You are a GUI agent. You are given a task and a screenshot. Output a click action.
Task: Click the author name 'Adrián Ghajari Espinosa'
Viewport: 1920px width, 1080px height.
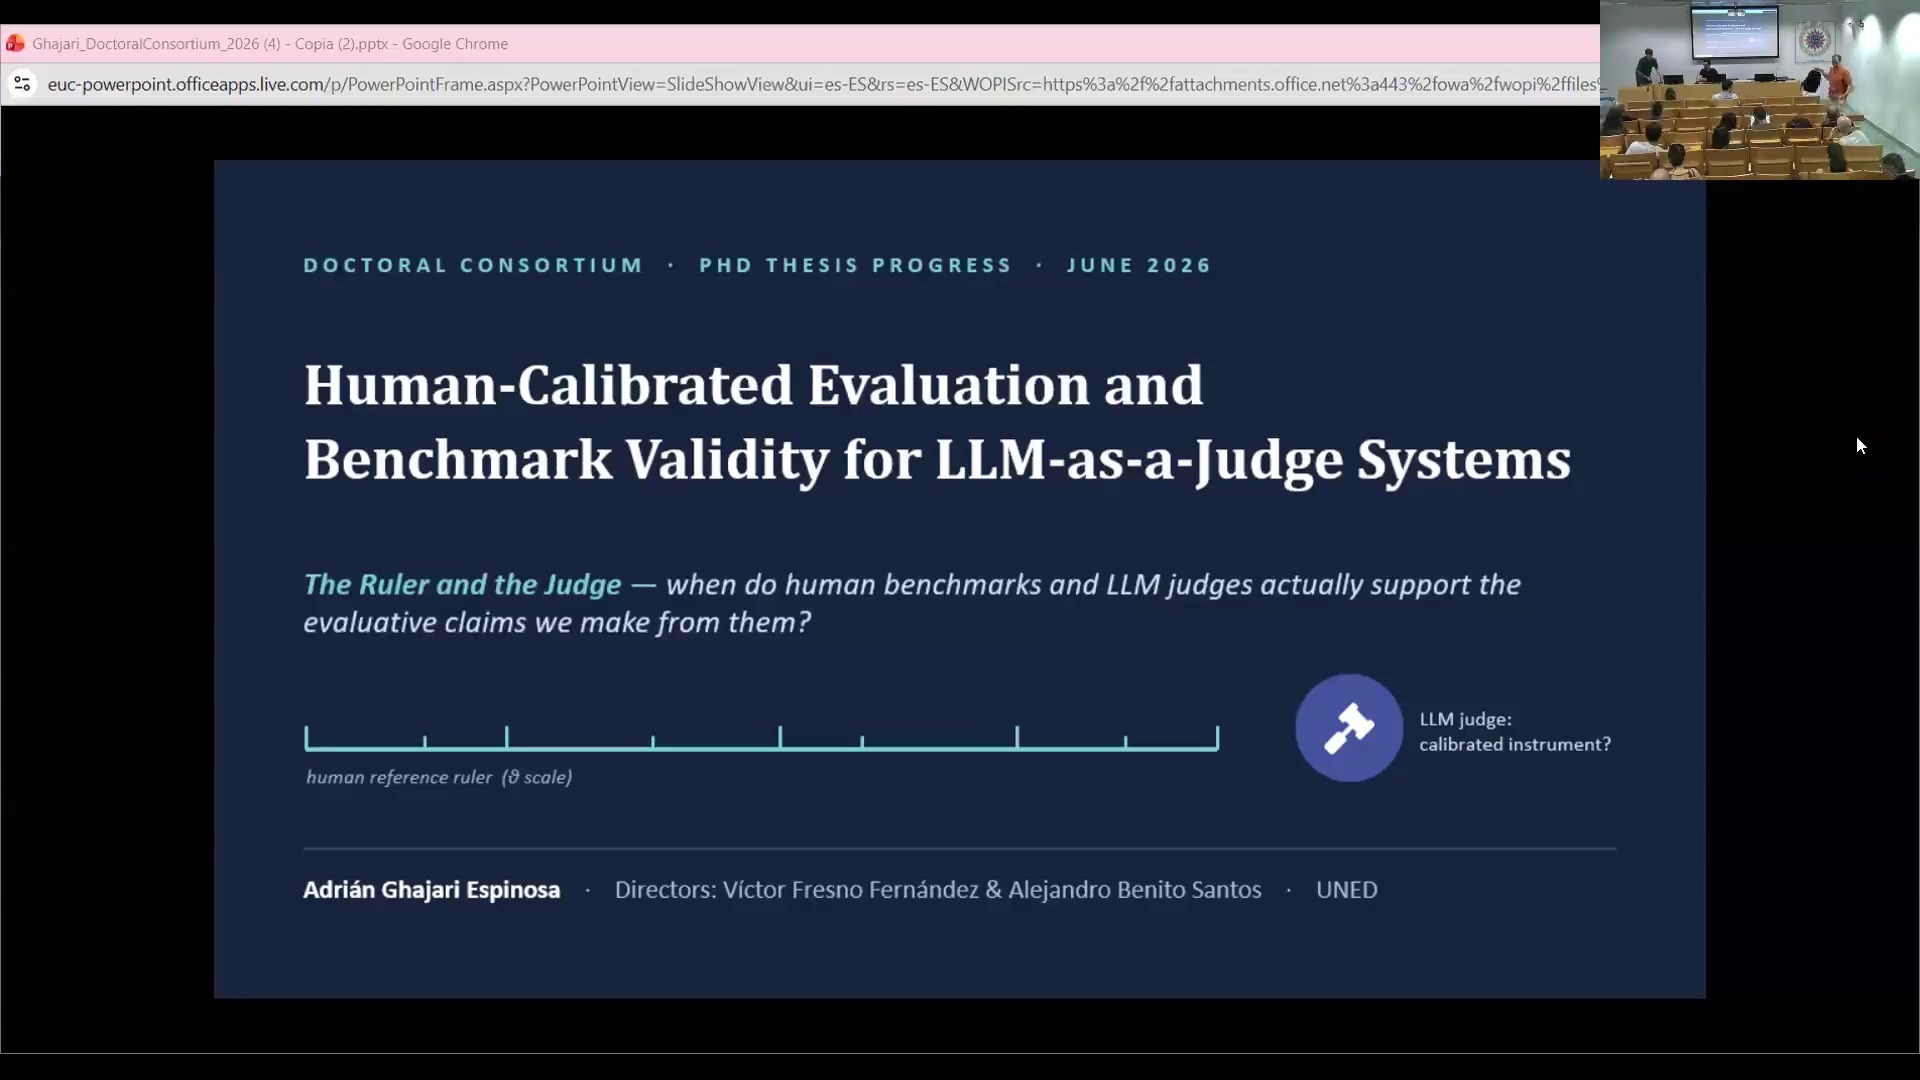pyautogui.click(x=432, y=890)
